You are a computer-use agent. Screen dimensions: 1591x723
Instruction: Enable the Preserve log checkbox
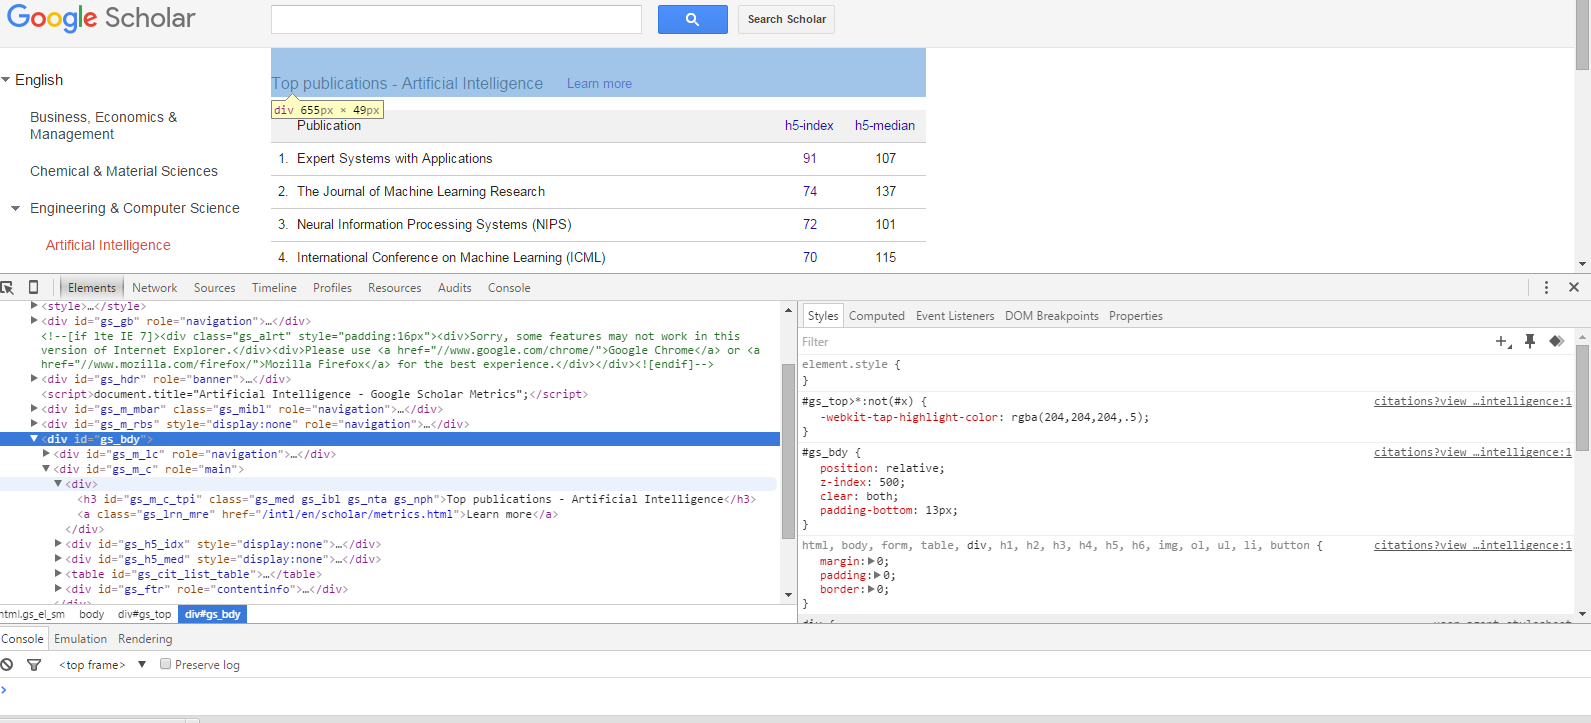click(166, 664)
